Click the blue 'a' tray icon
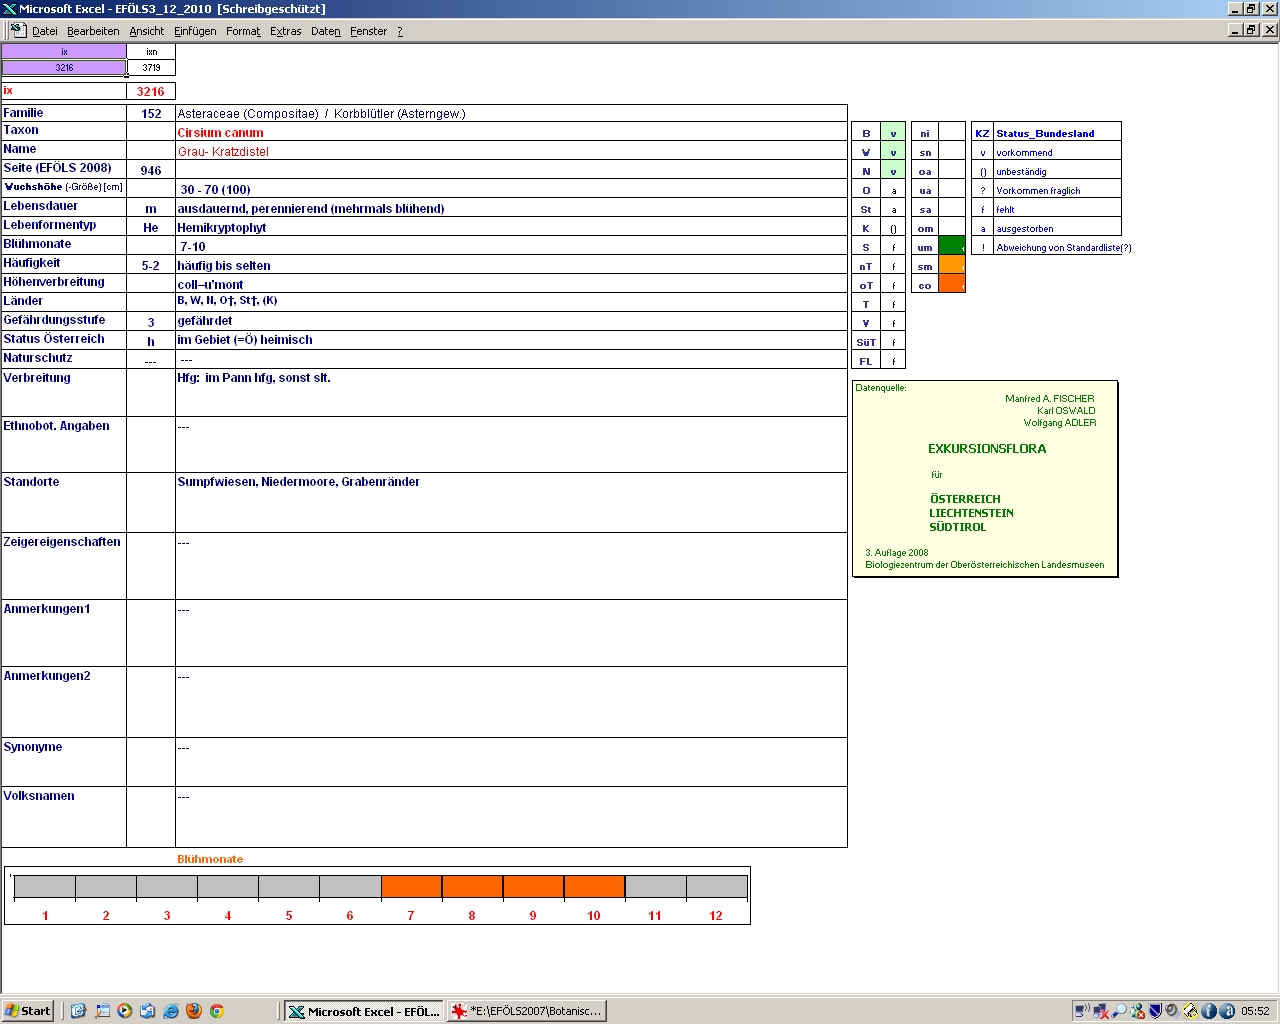The width and height of the screenshot is (1280, 1024). click(x=1226, y=1011)
